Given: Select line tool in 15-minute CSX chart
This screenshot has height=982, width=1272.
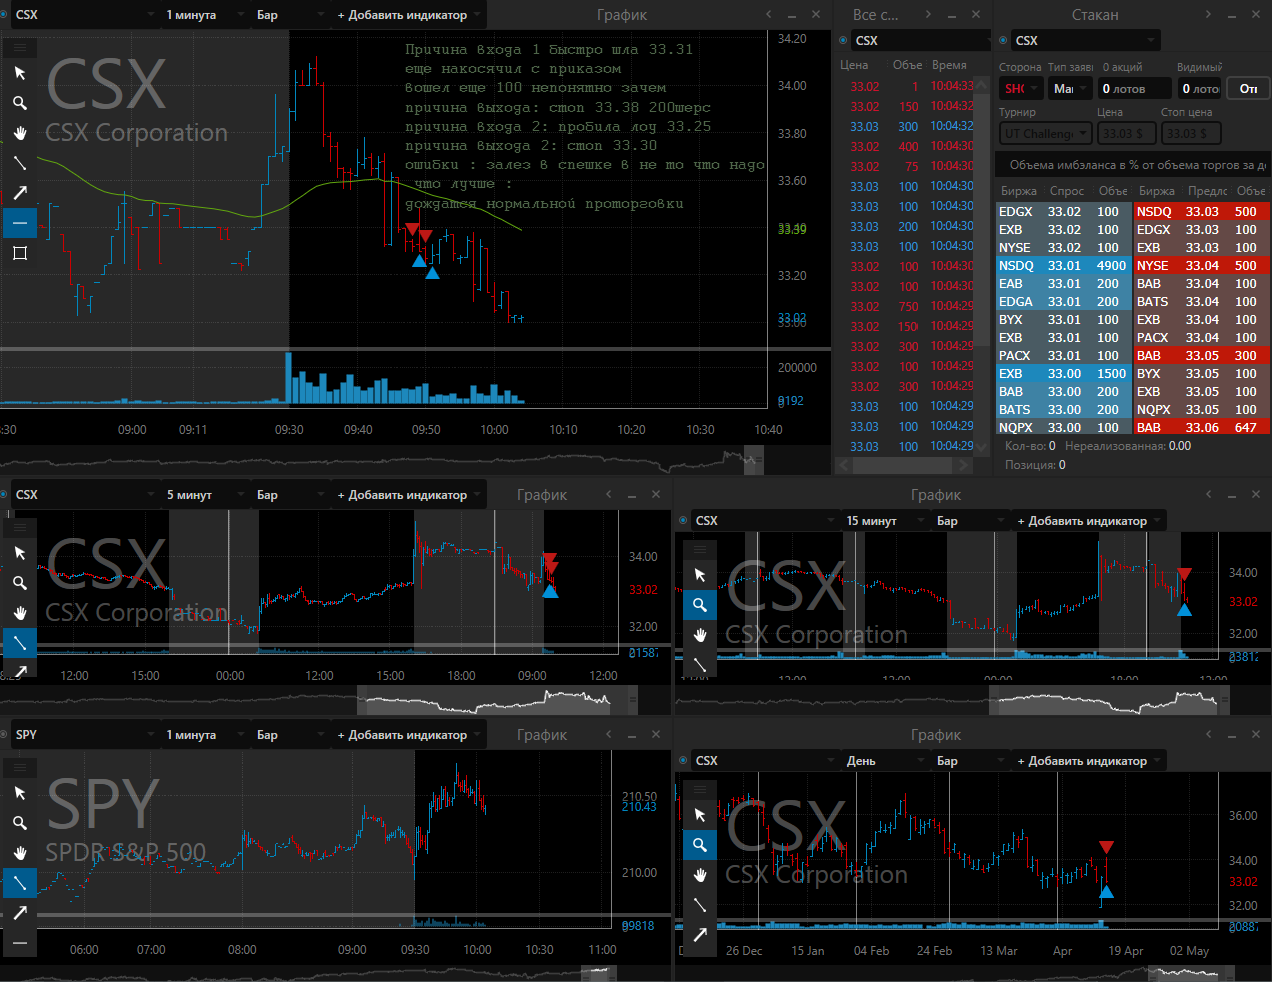Looking at the screenshot, I should [x=700, y=663].
